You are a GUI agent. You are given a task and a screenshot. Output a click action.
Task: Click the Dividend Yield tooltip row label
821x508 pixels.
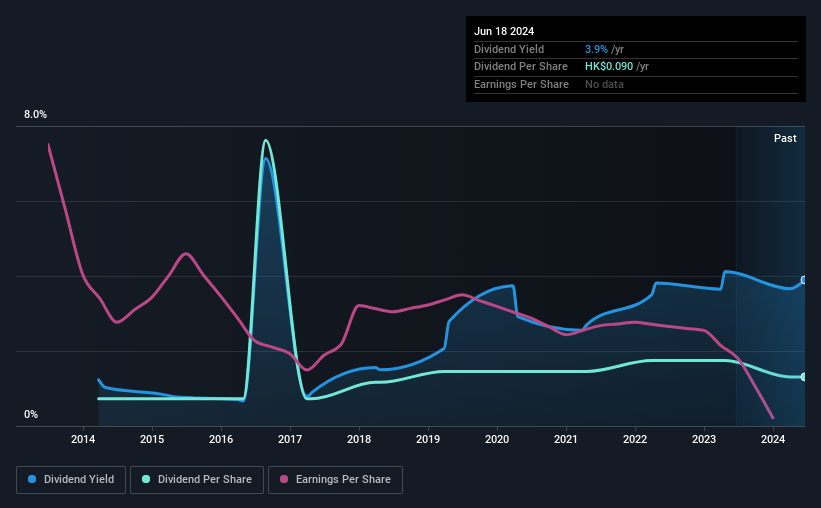509,49
